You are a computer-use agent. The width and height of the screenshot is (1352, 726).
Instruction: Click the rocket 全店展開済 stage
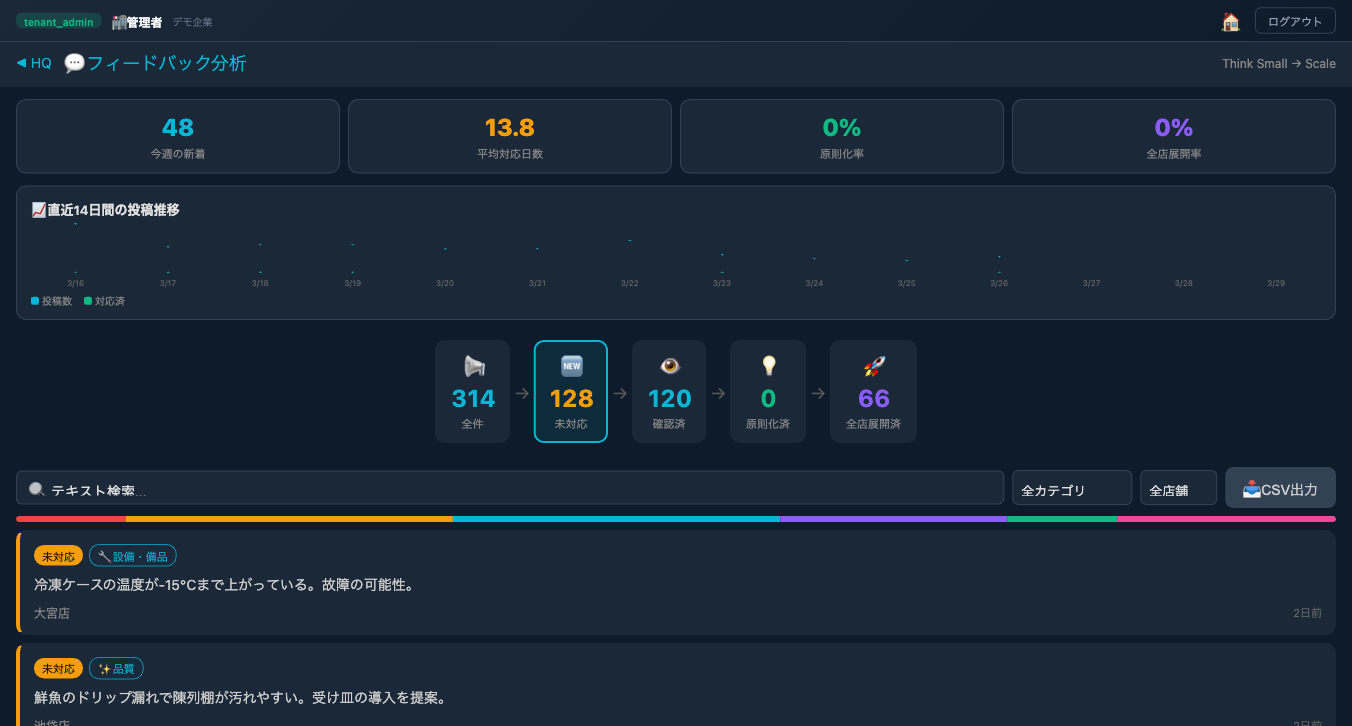(872, 391)
